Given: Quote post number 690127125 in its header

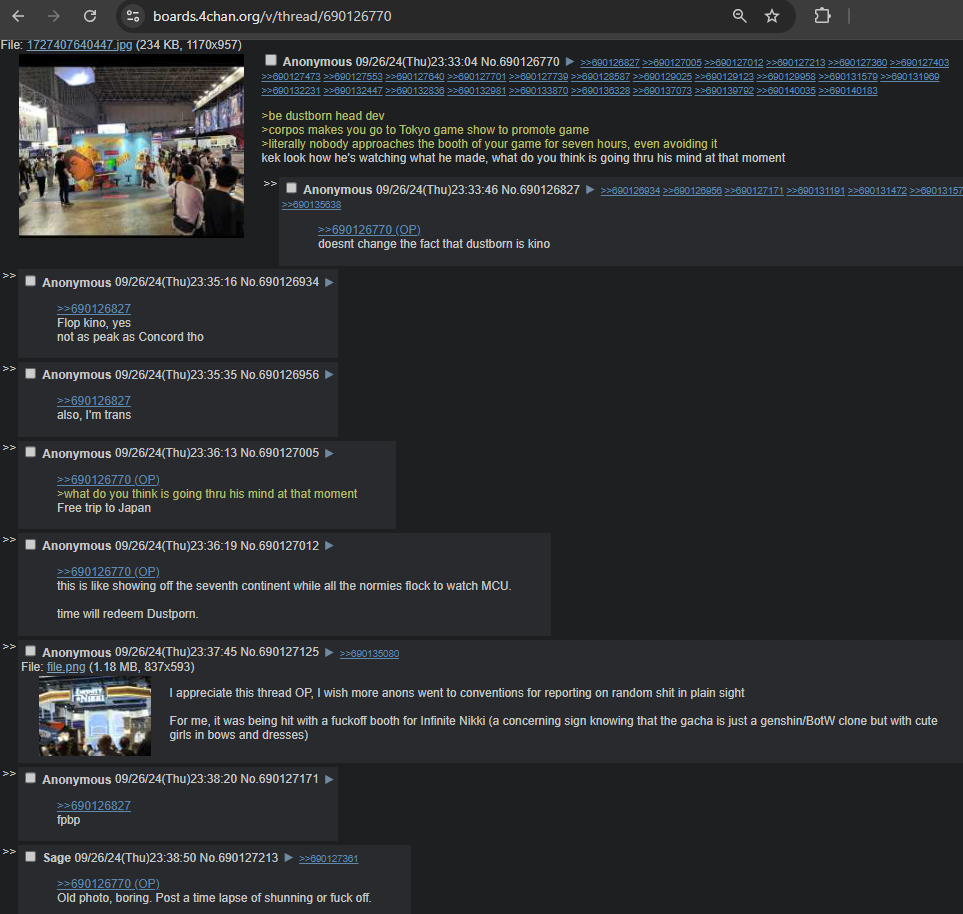Looking at the screenshot, I should (289, 652).
